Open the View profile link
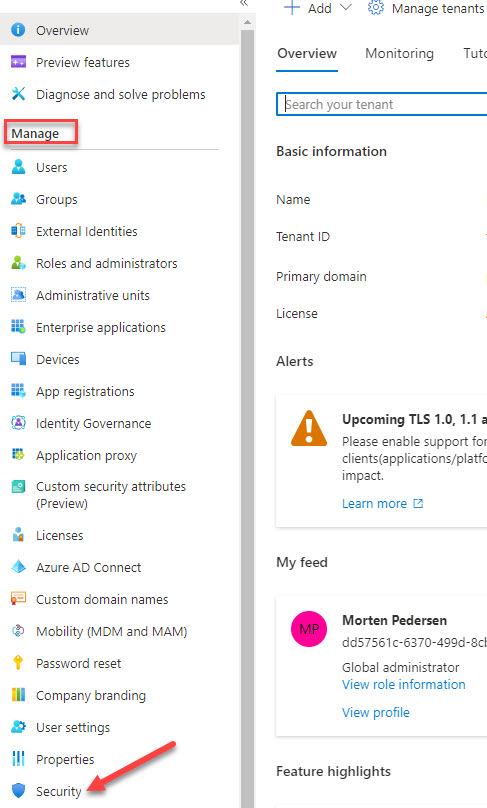This screenshot has height=808, width=487. (376, 712)
